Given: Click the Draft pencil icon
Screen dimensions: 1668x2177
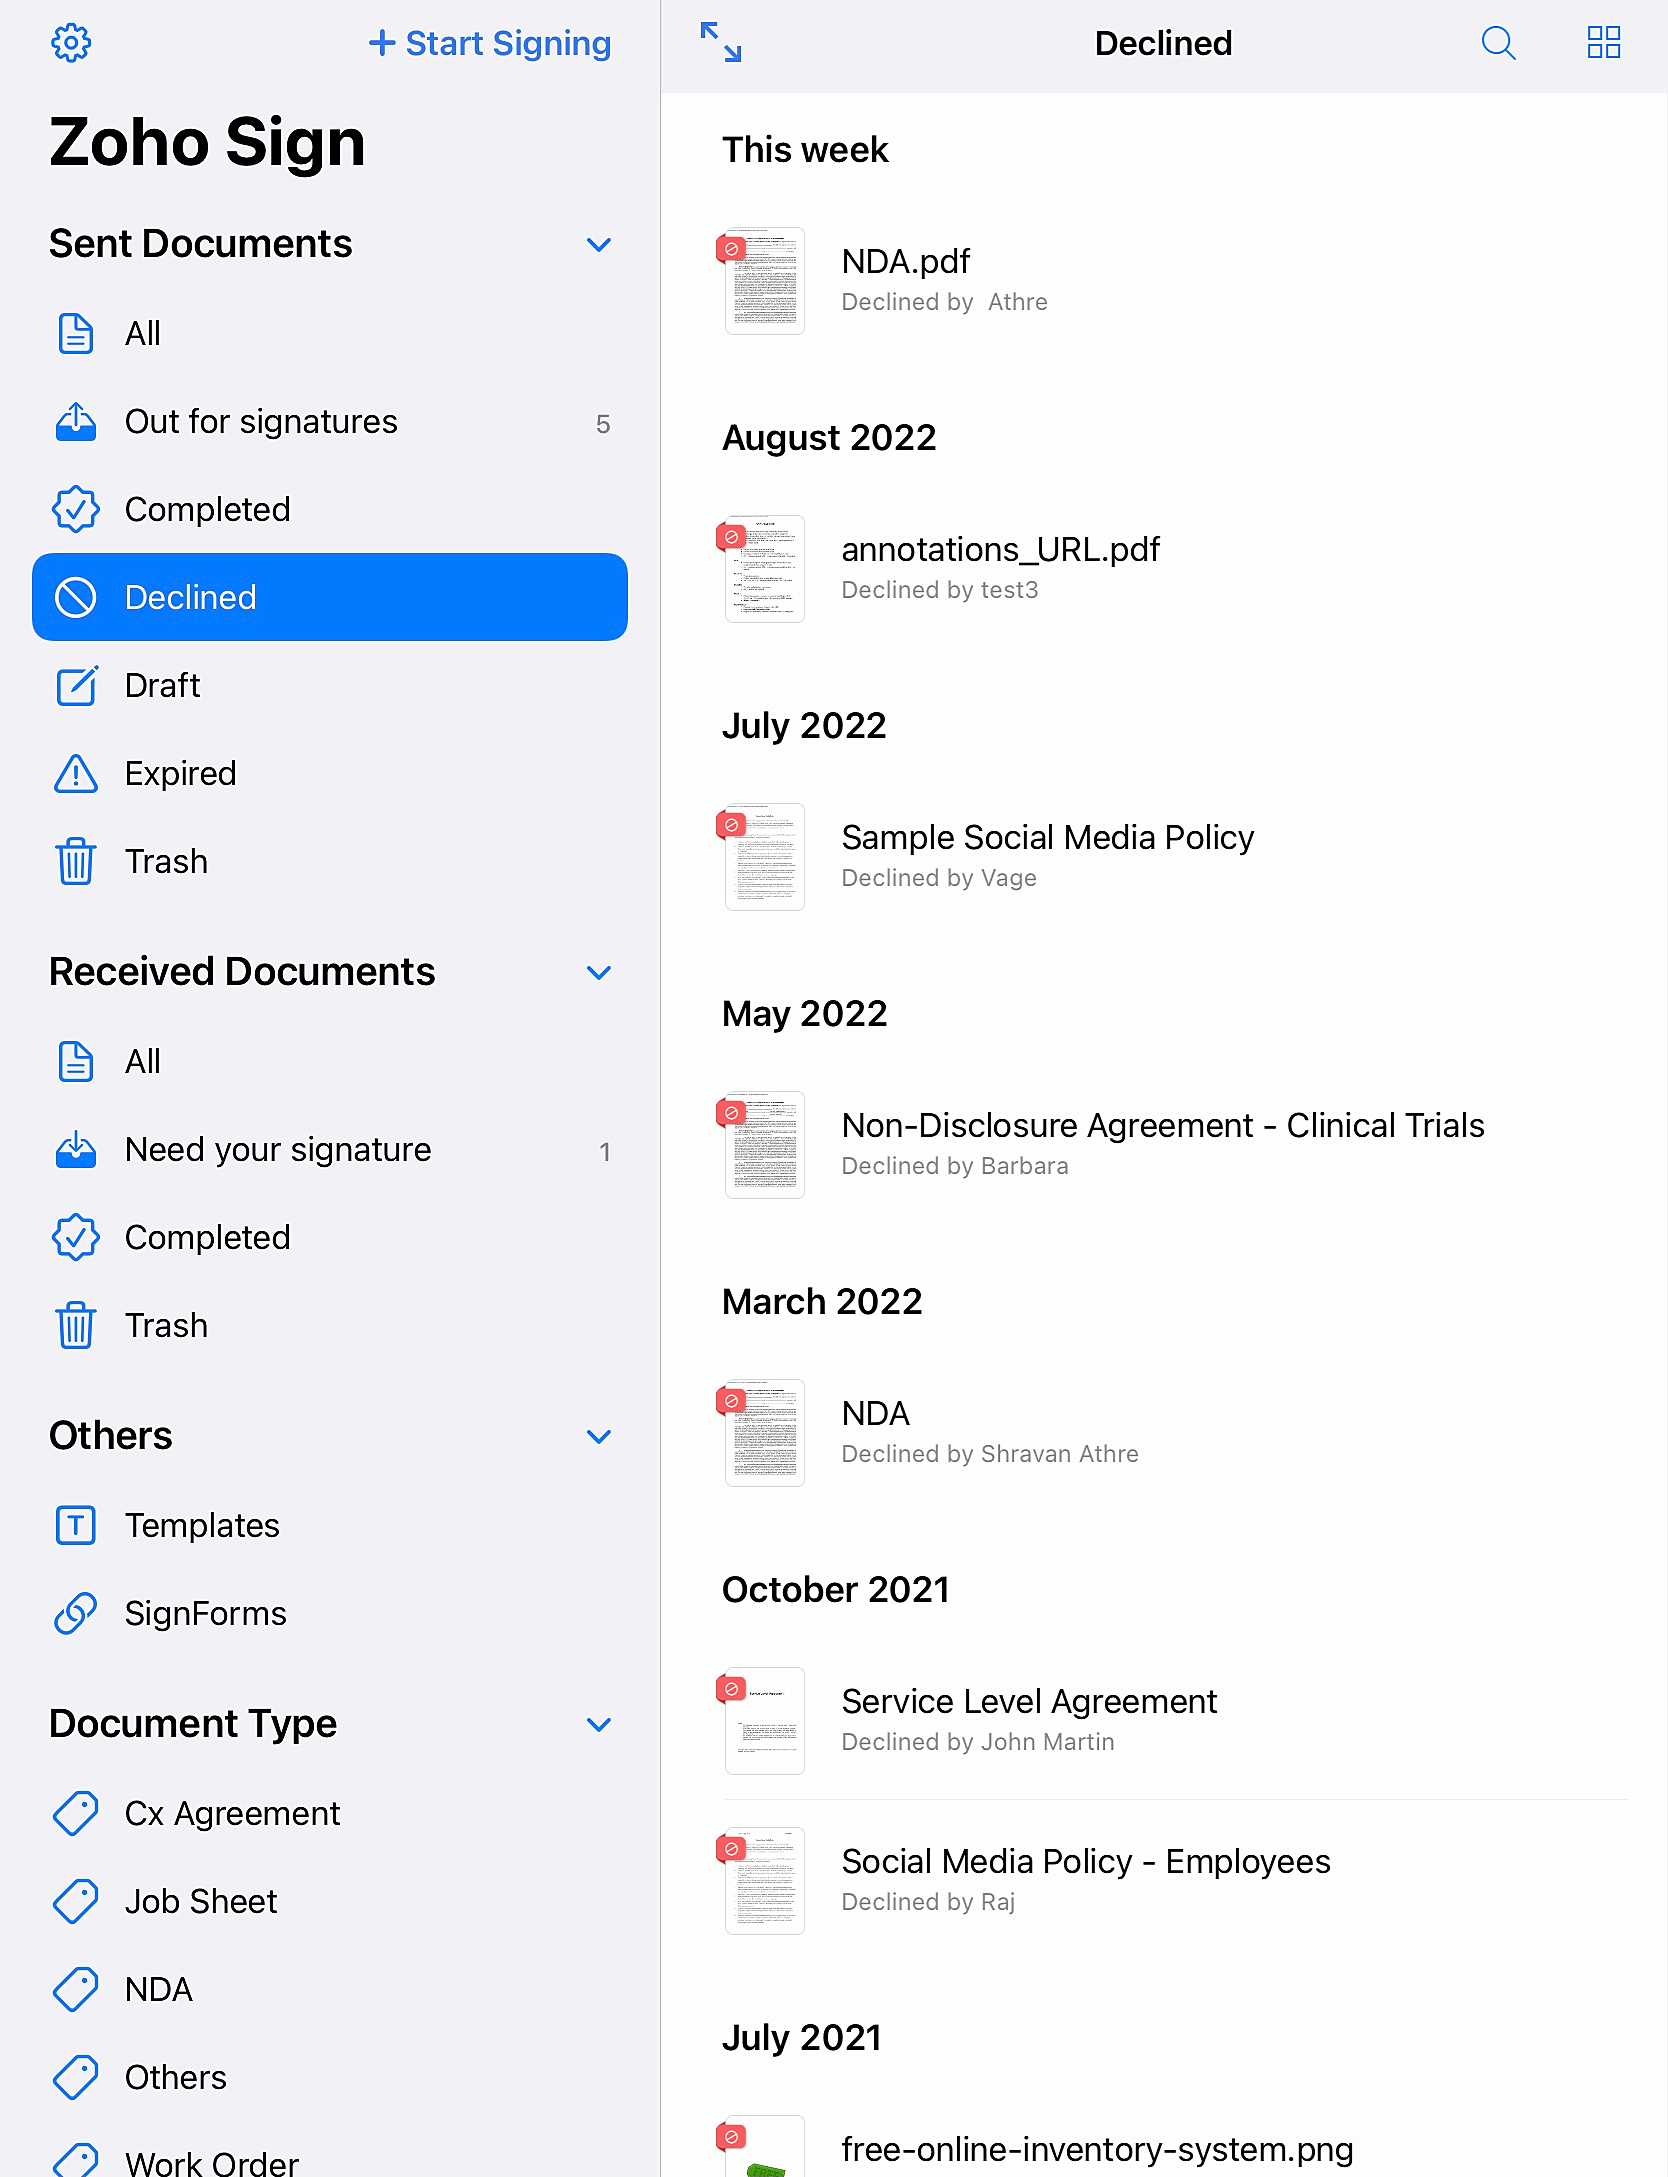Looking at the screenshot, I should click(x=76, y=685).
